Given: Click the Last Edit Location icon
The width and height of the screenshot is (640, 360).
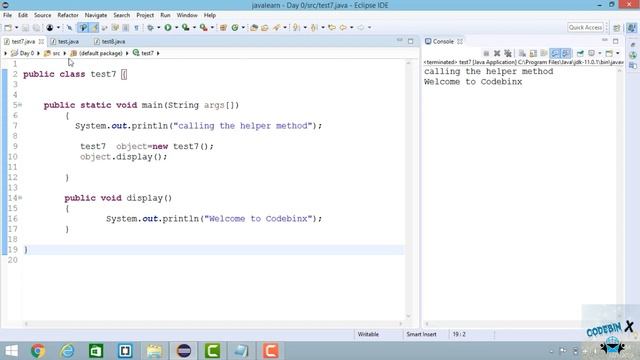Looking at the screenshot, I should click(332, 27).
